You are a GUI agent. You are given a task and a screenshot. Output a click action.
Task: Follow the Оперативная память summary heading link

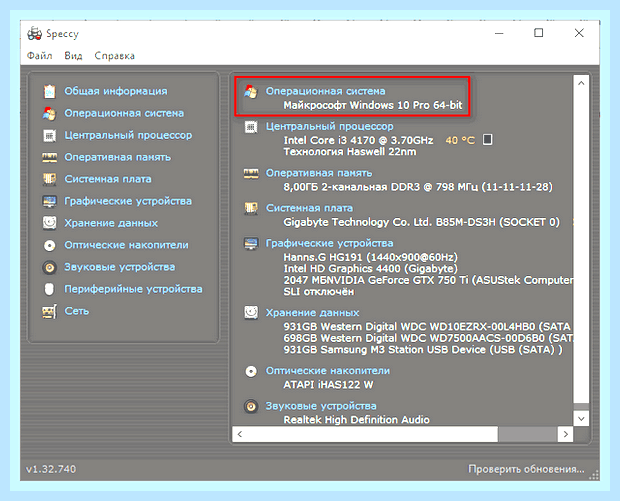(x=319, y=173)
